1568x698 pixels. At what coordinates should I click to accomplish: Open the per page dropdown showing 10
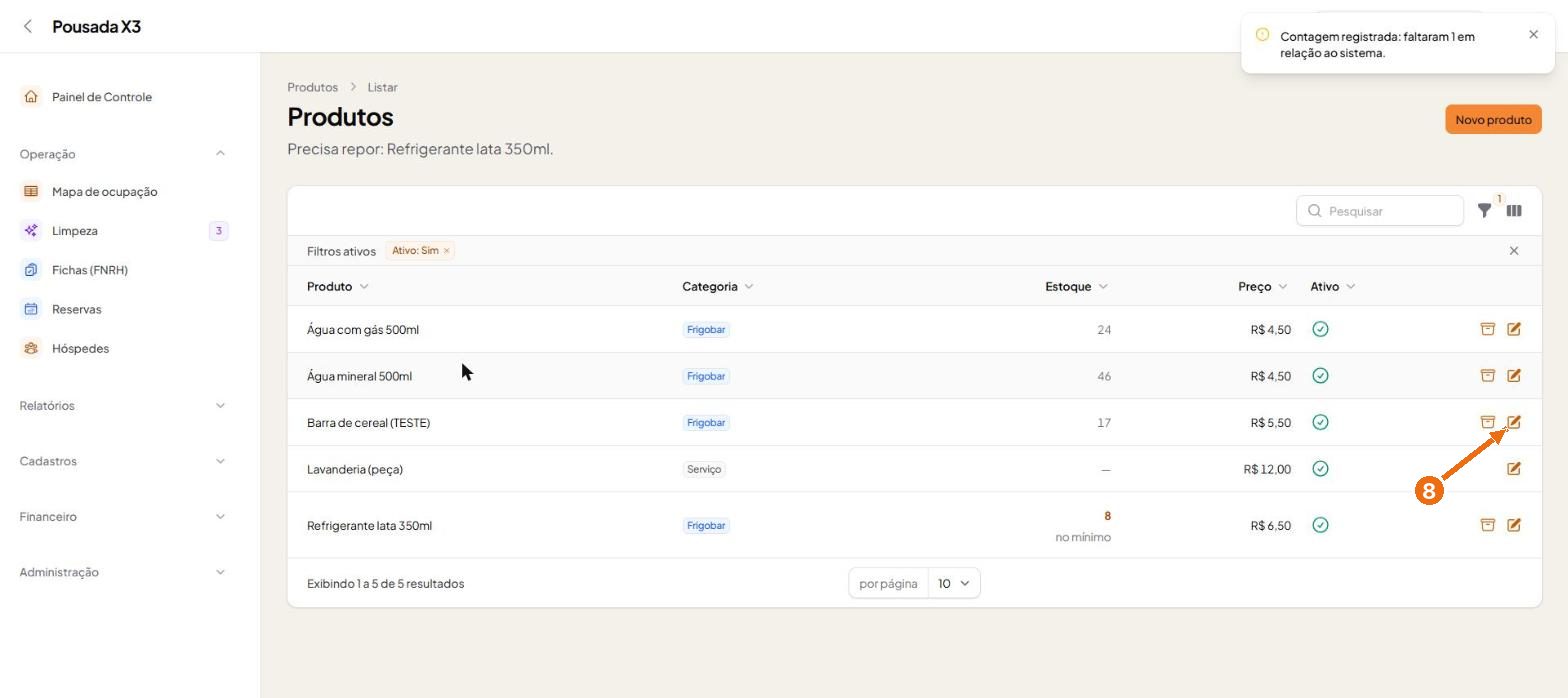(954, 584)
